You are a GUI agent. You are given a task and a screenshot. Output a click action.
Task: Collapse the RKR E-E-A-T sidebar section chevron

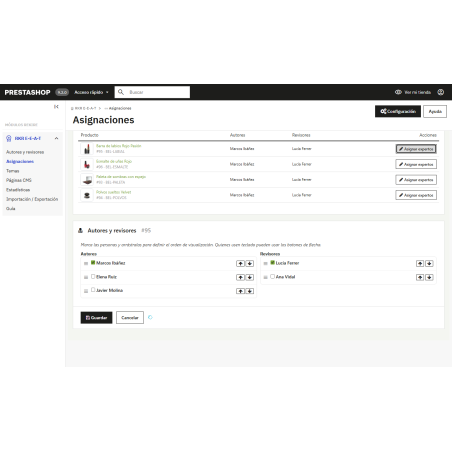pyautogui.click(x=56, y=138)
